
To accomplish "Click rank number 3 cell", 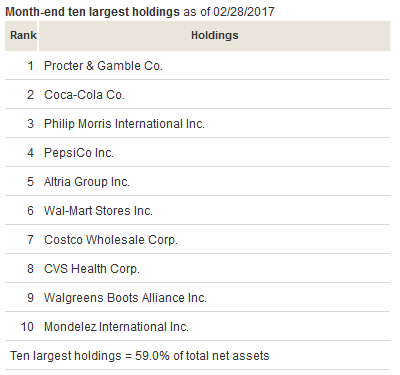I will click(x=30, y=124).
